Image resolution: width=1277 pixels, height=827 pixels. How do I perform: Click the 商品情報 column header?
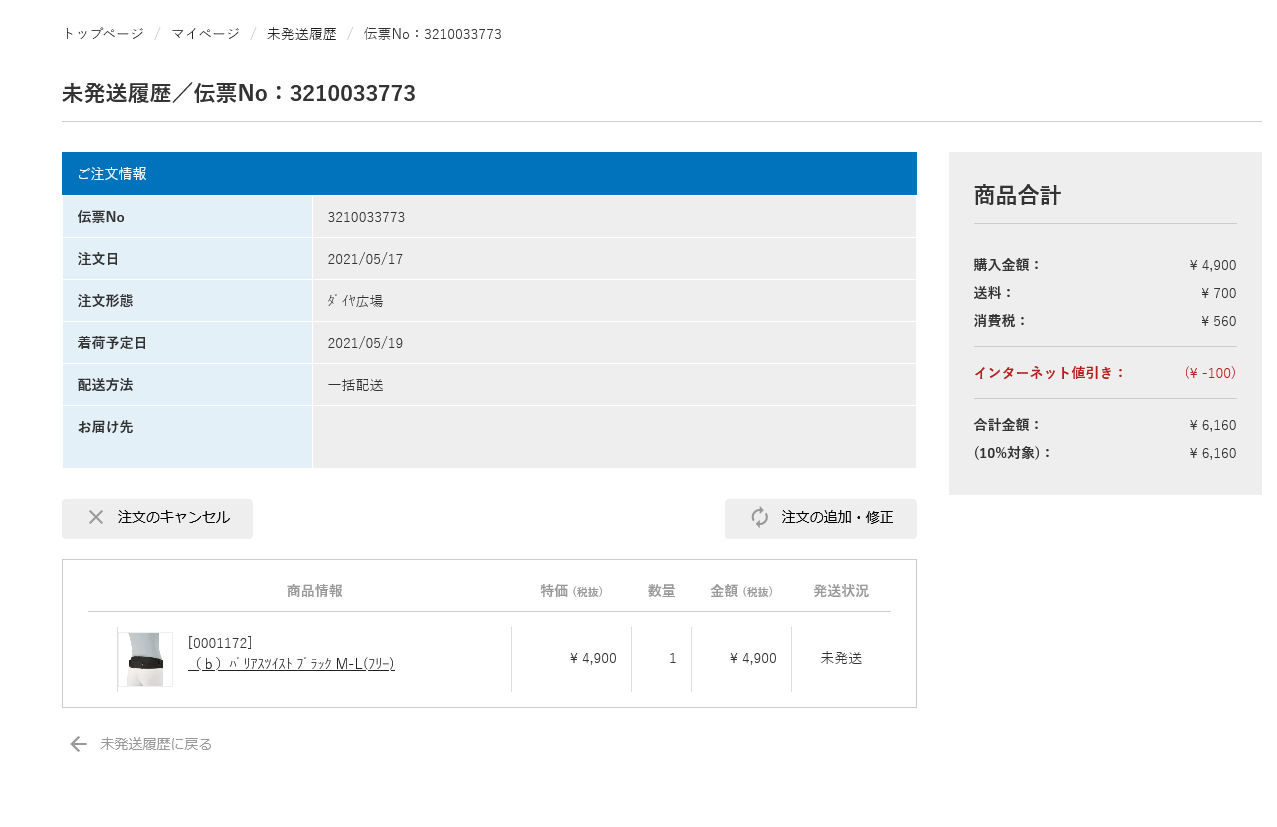(315, 591)
